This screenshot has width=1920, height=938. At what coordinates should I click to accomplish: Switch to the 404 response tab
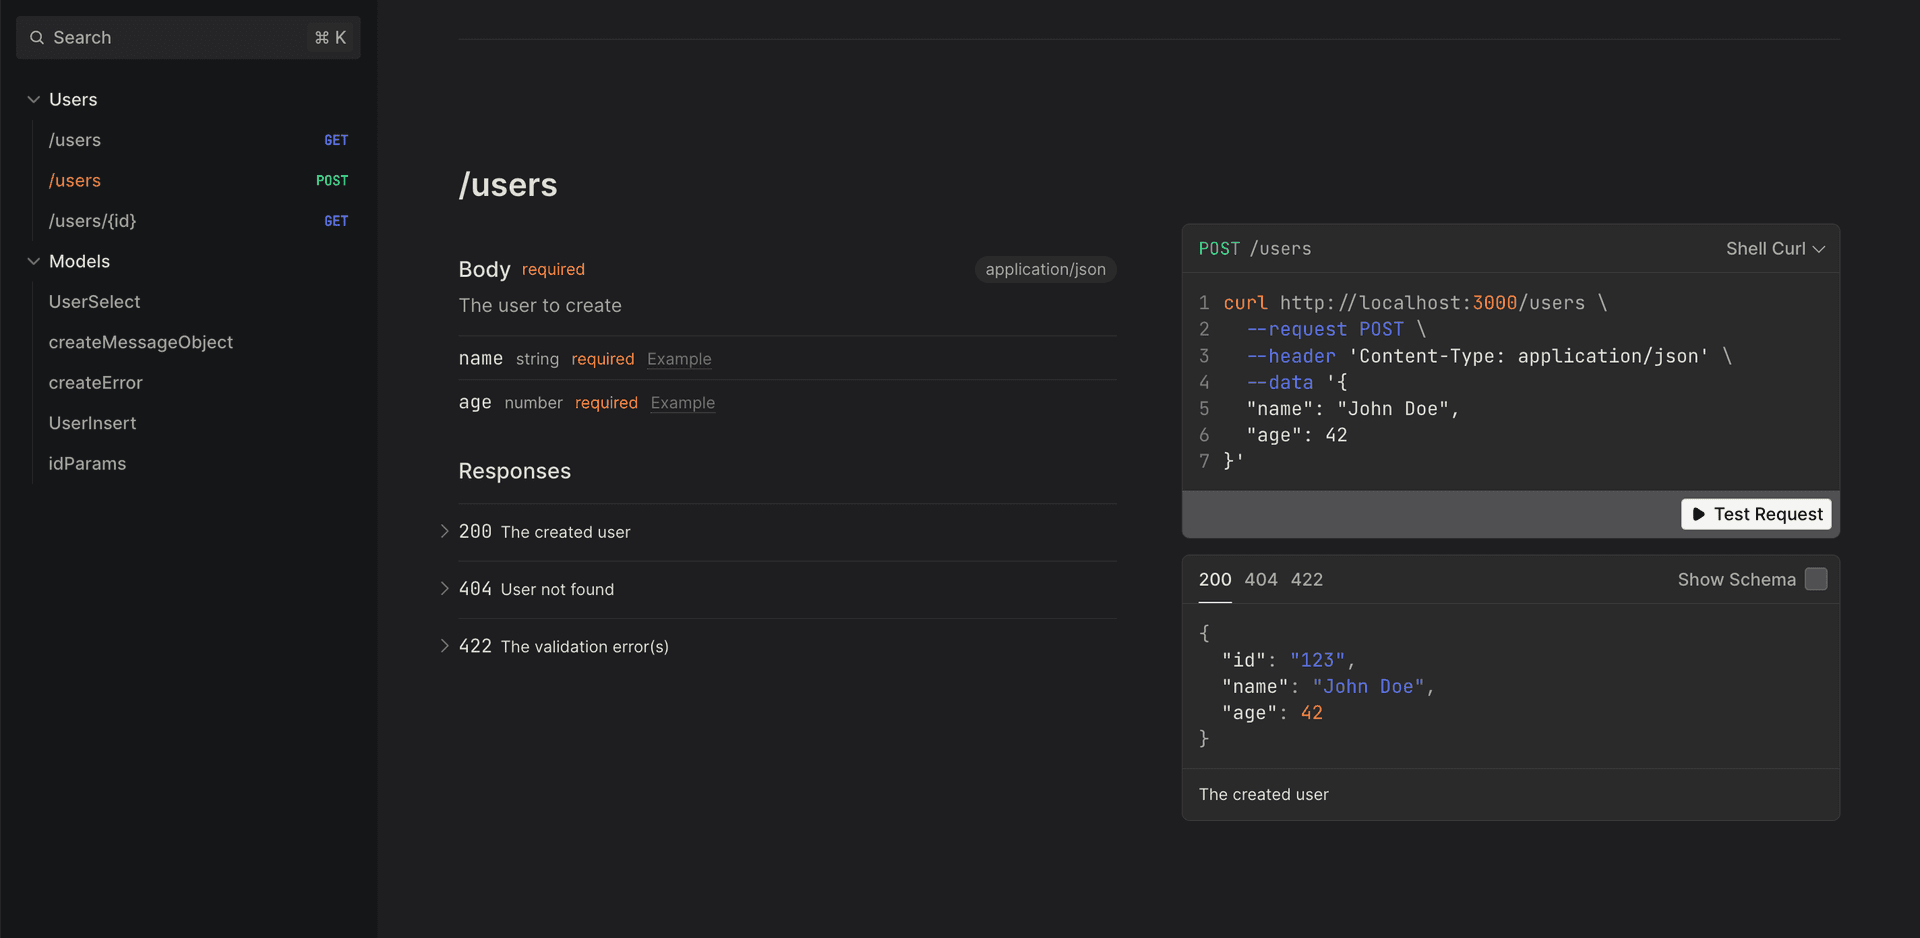(x=1260, y=579)
